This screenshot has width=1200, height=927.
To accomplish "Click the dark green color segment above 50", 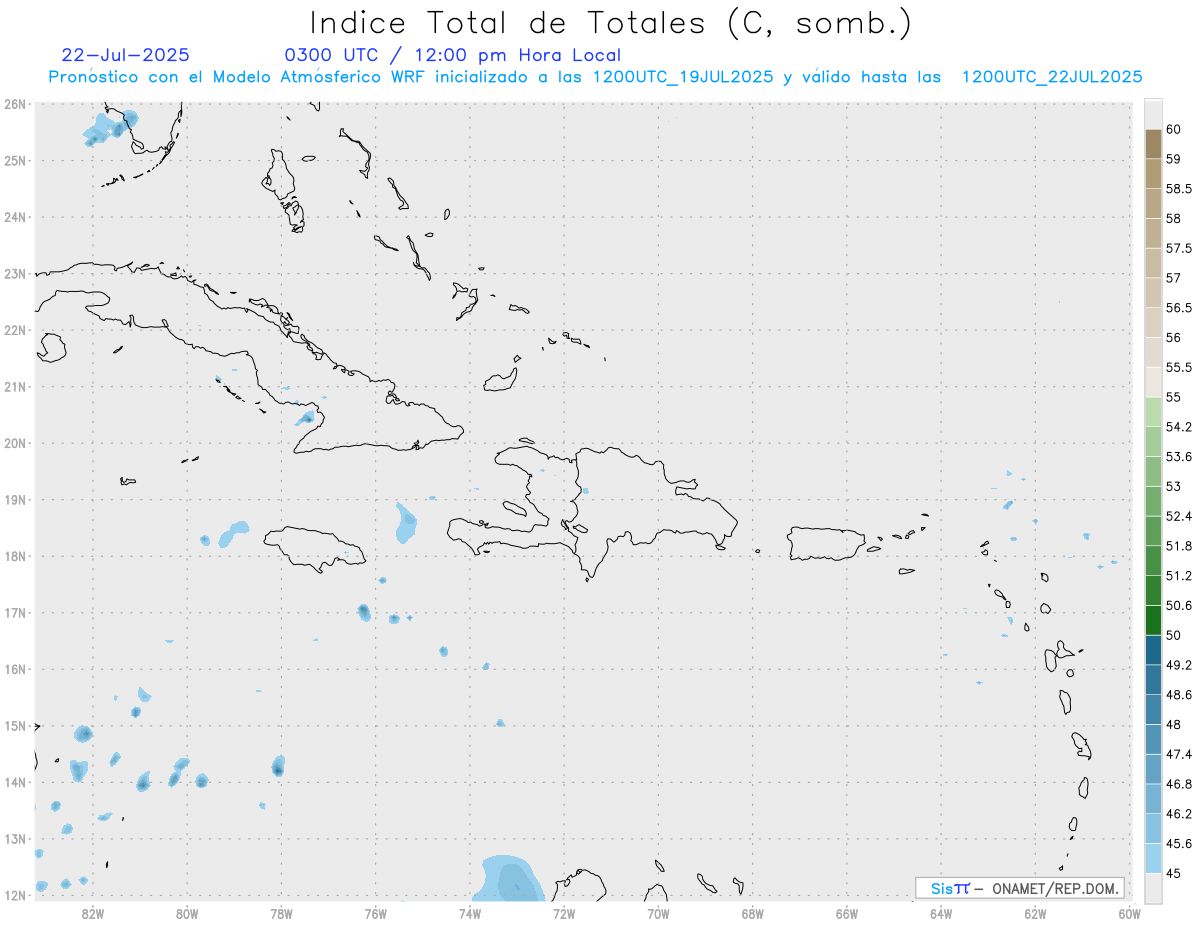I will pyautogui.click(x=1153, y=620).
